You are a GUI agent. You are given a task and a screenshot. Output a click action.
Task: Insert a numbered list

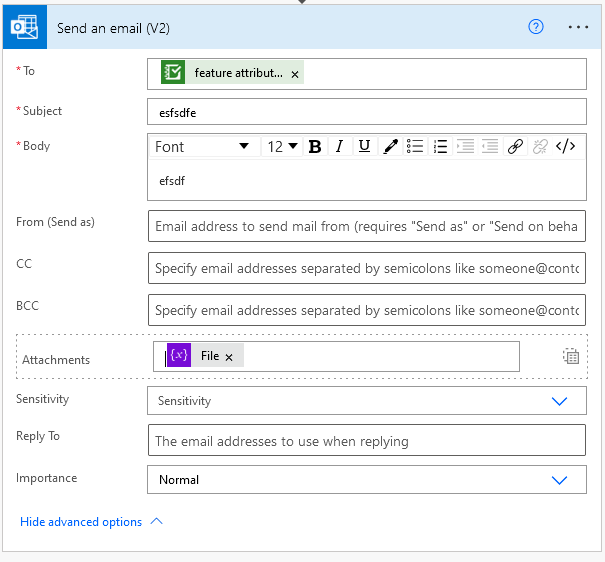pos(441,147)
